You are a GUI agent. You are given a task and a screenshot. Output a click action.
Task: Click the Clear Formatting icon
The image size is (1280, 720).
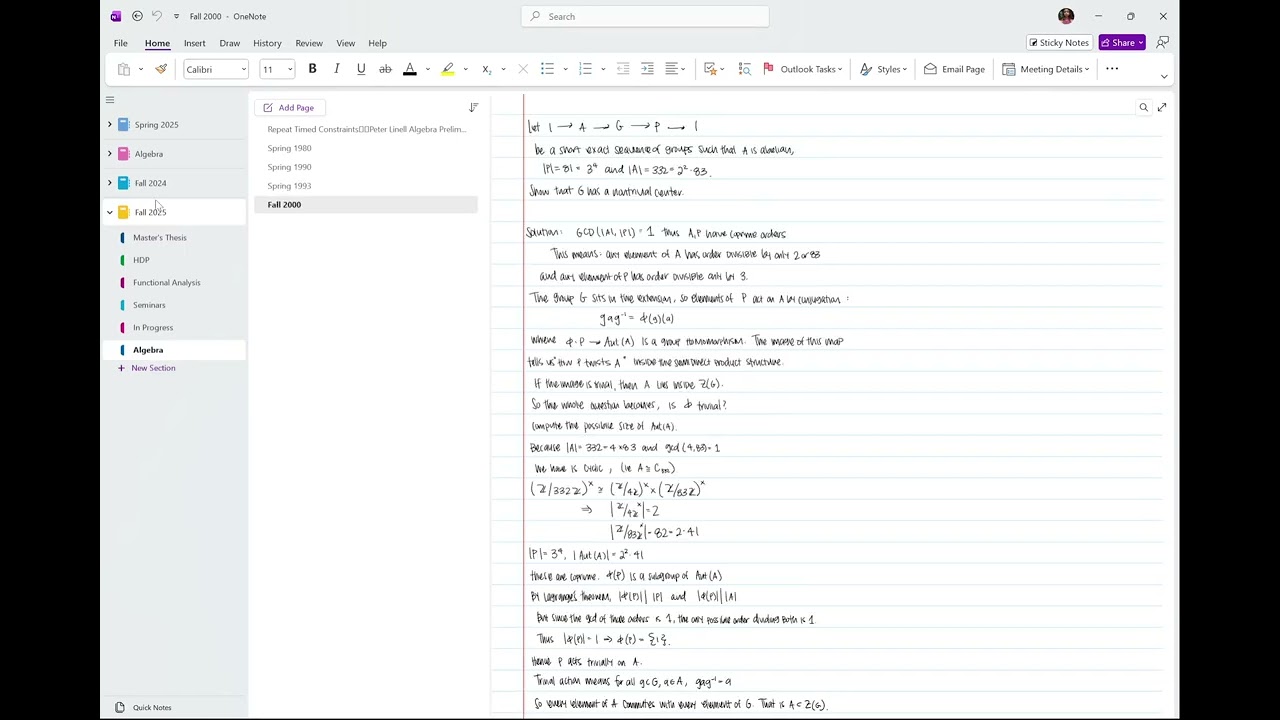pyautogui.click(x=523, y=69)
